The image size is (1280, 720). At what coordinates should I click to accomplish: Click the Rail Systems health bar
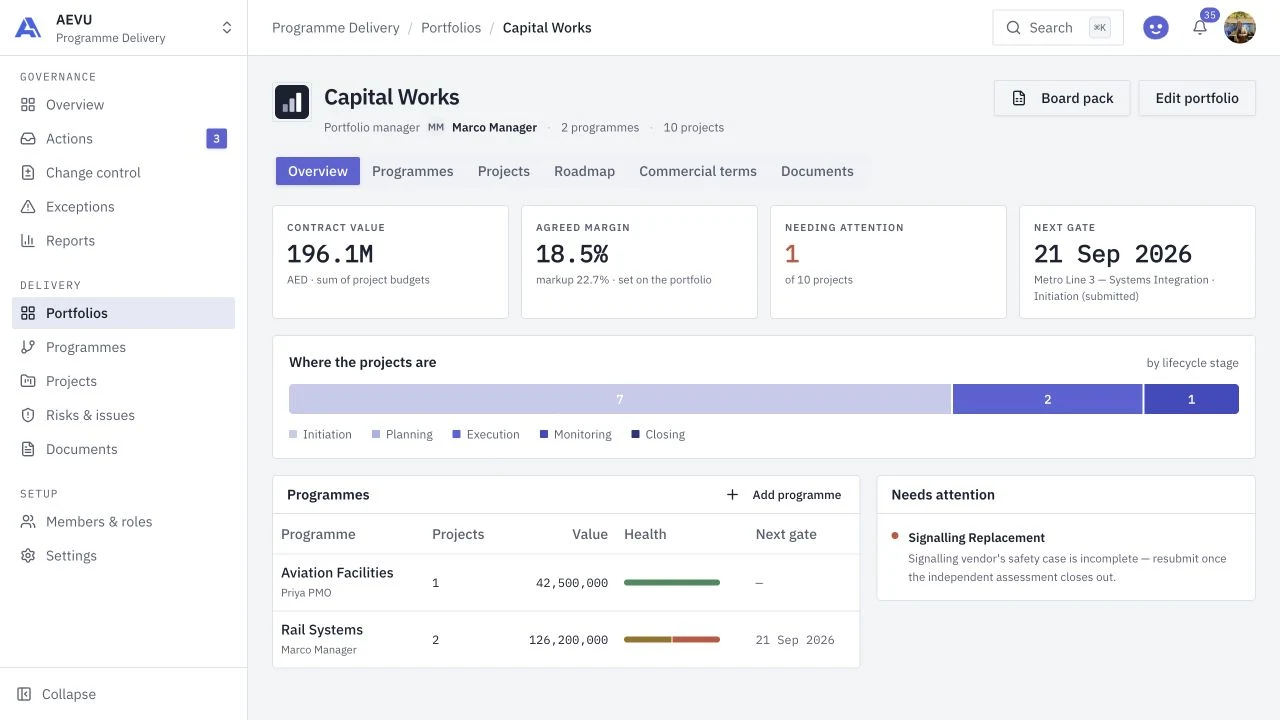tap(672, 640)
